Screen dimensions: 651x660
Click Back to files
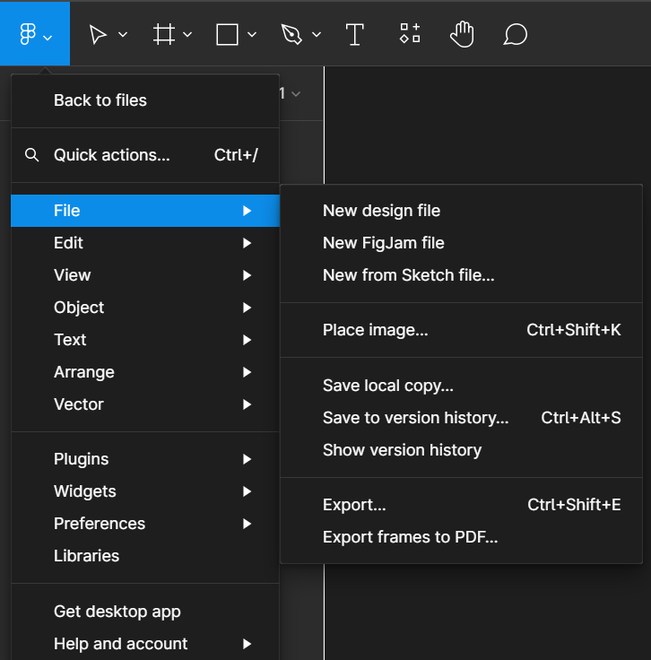(x=100, y=100)
